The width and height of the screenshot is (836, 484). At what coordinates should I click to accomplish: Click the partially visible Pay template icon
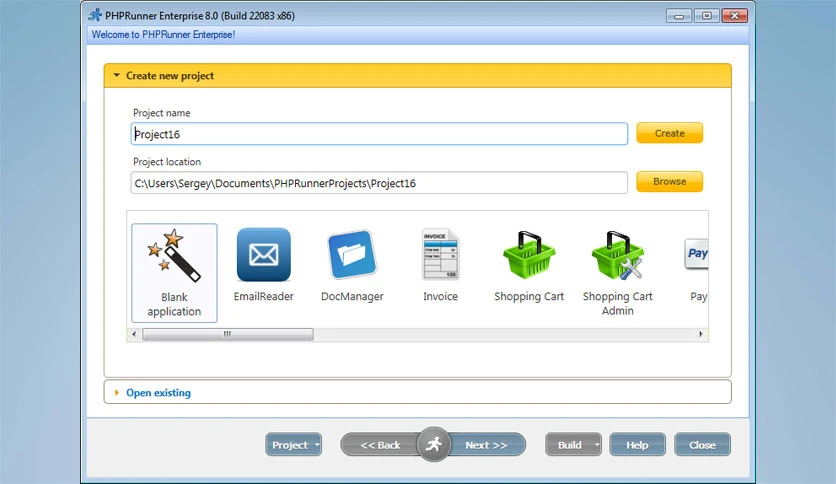tap(696, 254)
